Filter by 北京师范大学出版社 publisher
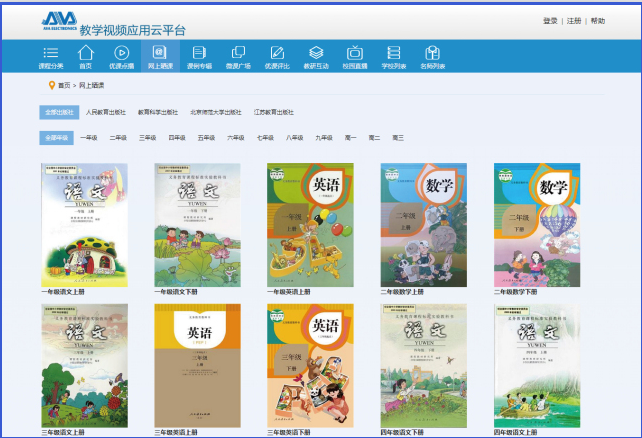This screenshot has width=642, height=438. [216, 112]
